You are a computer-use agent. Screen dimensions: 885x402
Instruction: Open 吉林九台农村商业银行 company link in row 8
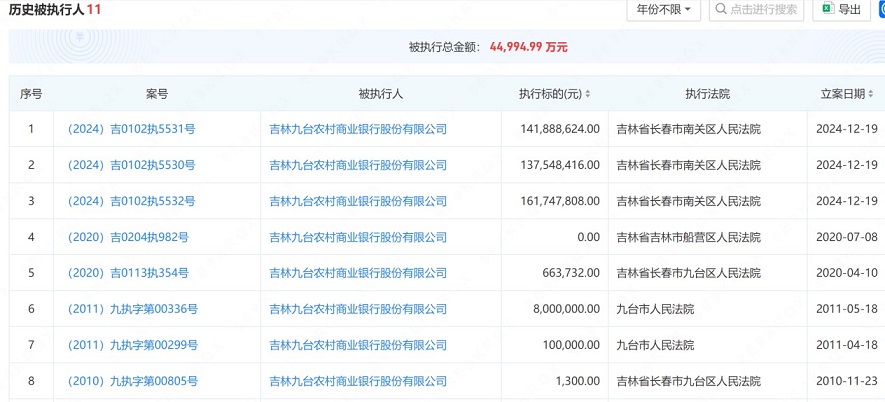click(x=358, y=381)
